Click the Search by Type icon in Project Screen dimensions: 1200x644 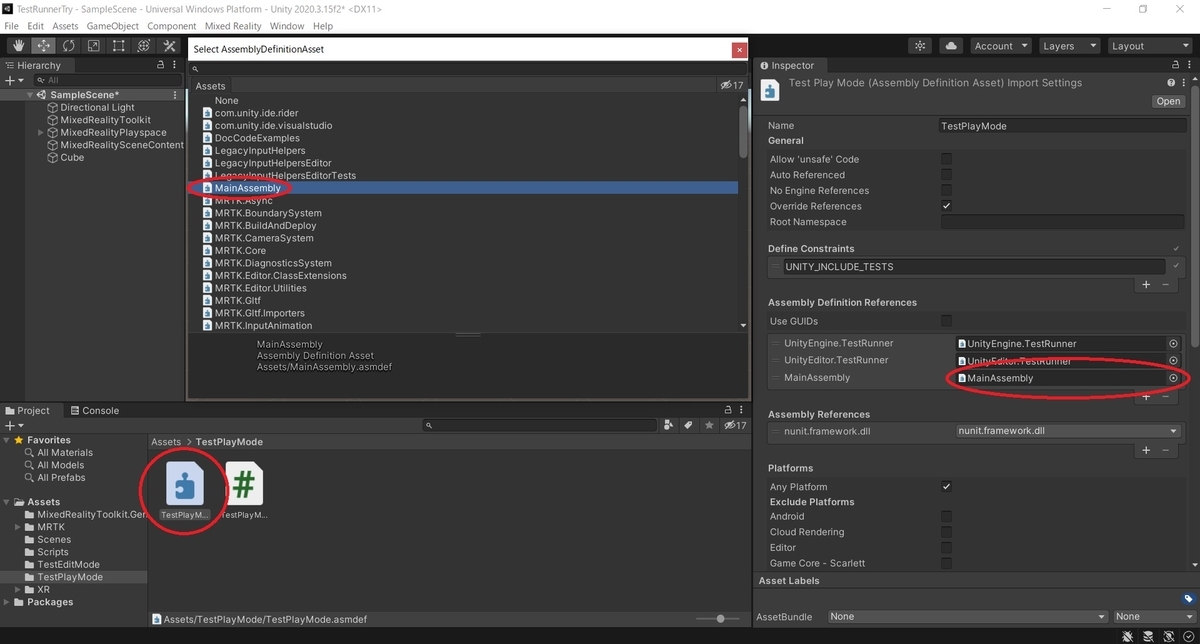coord(668,426)
